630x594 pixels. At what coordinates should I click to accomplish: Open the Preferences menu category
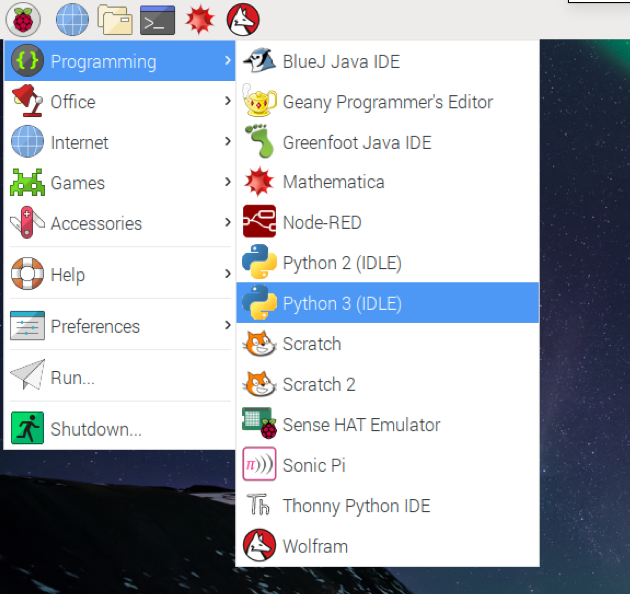(120, 325)
